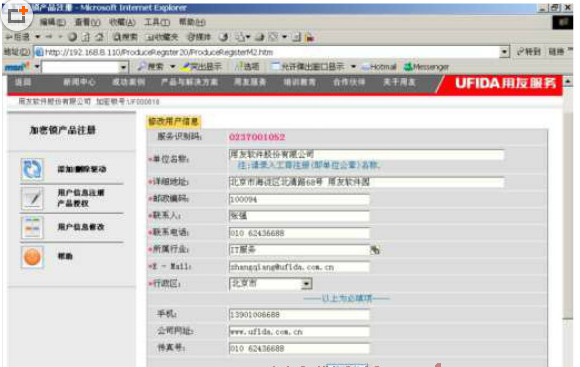The image size is (580, 367).
Task: Click the 单位名称 company name input field
Action: pyautogui.click(x=366, y=154)
